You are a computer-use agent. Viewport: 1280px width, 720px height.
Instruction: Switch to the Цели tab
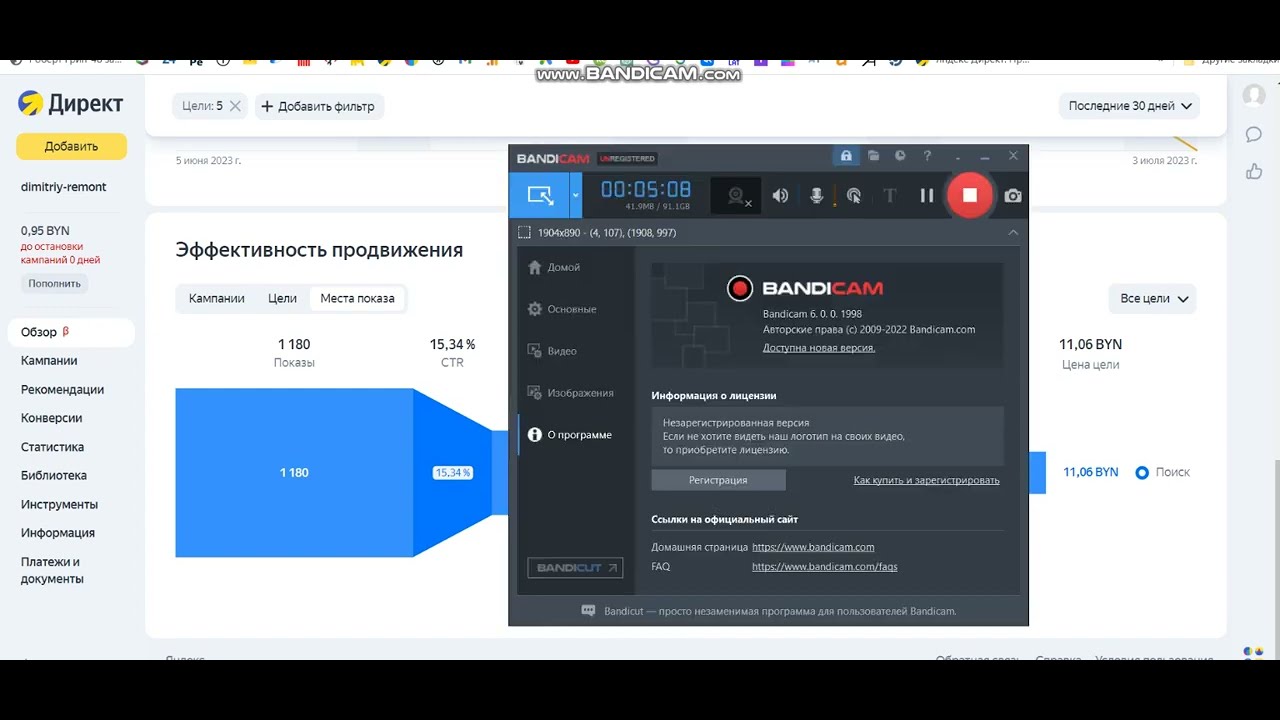(282, 298)
